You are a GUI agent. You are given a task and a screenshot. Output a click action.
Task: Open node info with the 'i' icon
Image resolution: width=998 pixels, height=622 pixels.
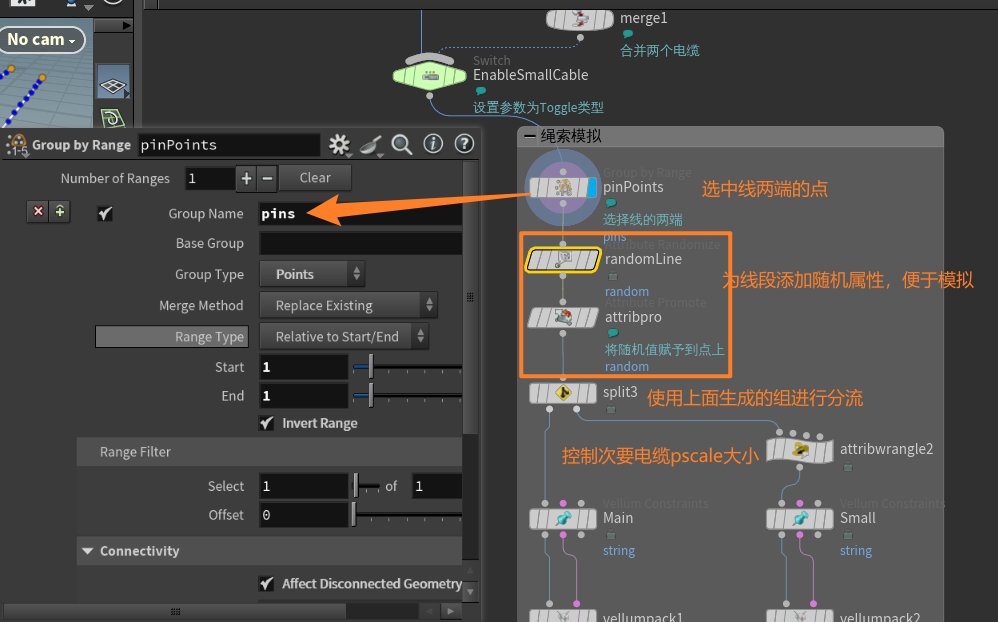pos(433,144)
